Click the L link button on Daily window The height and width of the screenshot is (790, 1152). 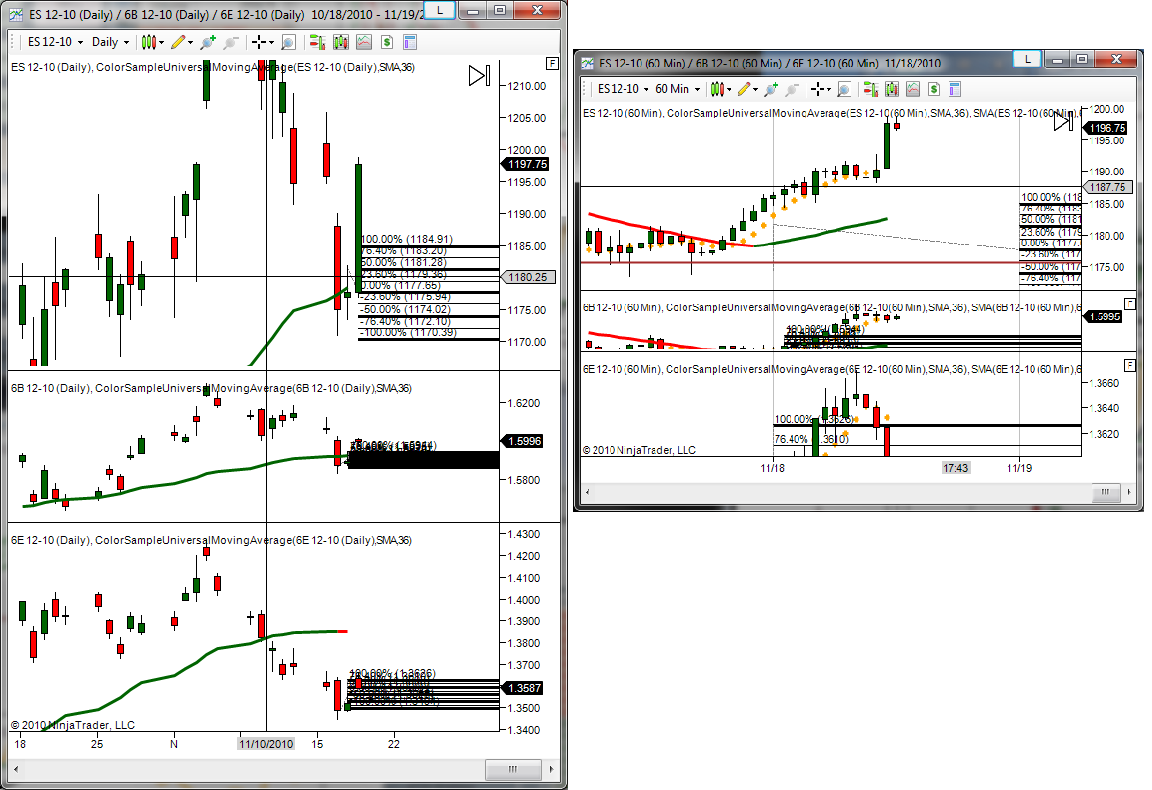pos(439,10)
